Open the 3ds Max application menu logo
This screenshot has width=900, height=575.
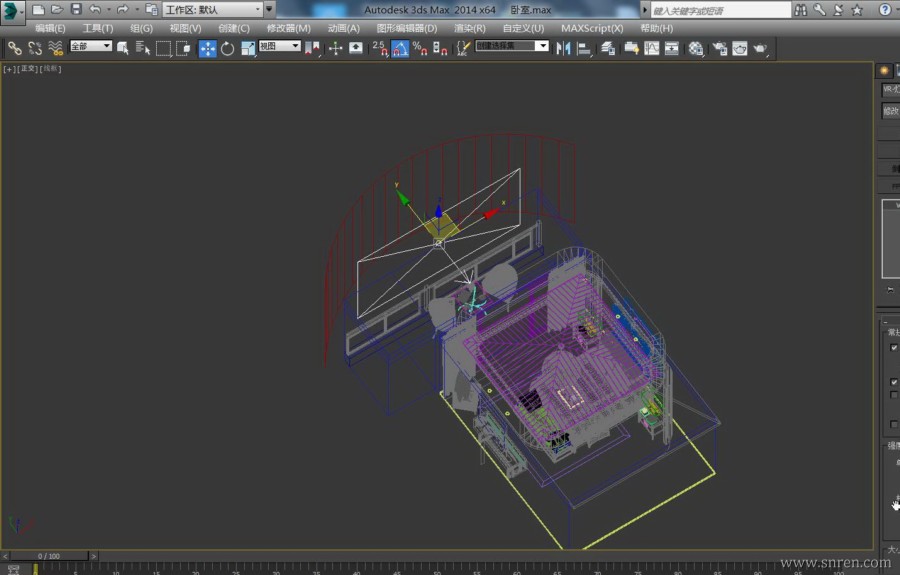coord(11,11)
